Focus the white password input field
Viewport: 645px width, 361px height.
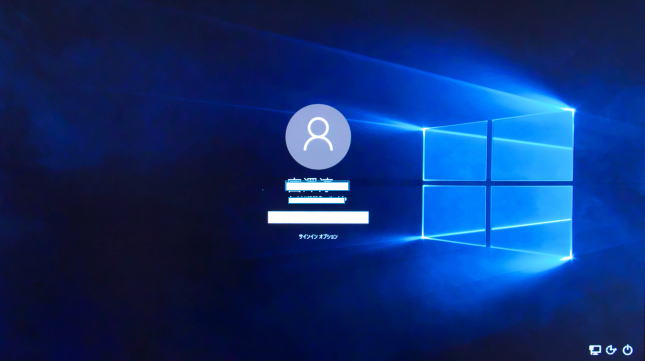tap(318, 218)
